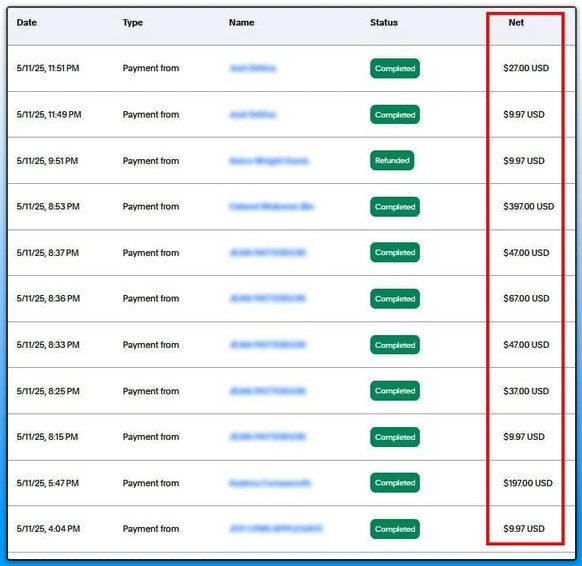Click $9.97 USD in the 11:49 PM row
The width and height of the screenshot is (582, 566).
524,115
